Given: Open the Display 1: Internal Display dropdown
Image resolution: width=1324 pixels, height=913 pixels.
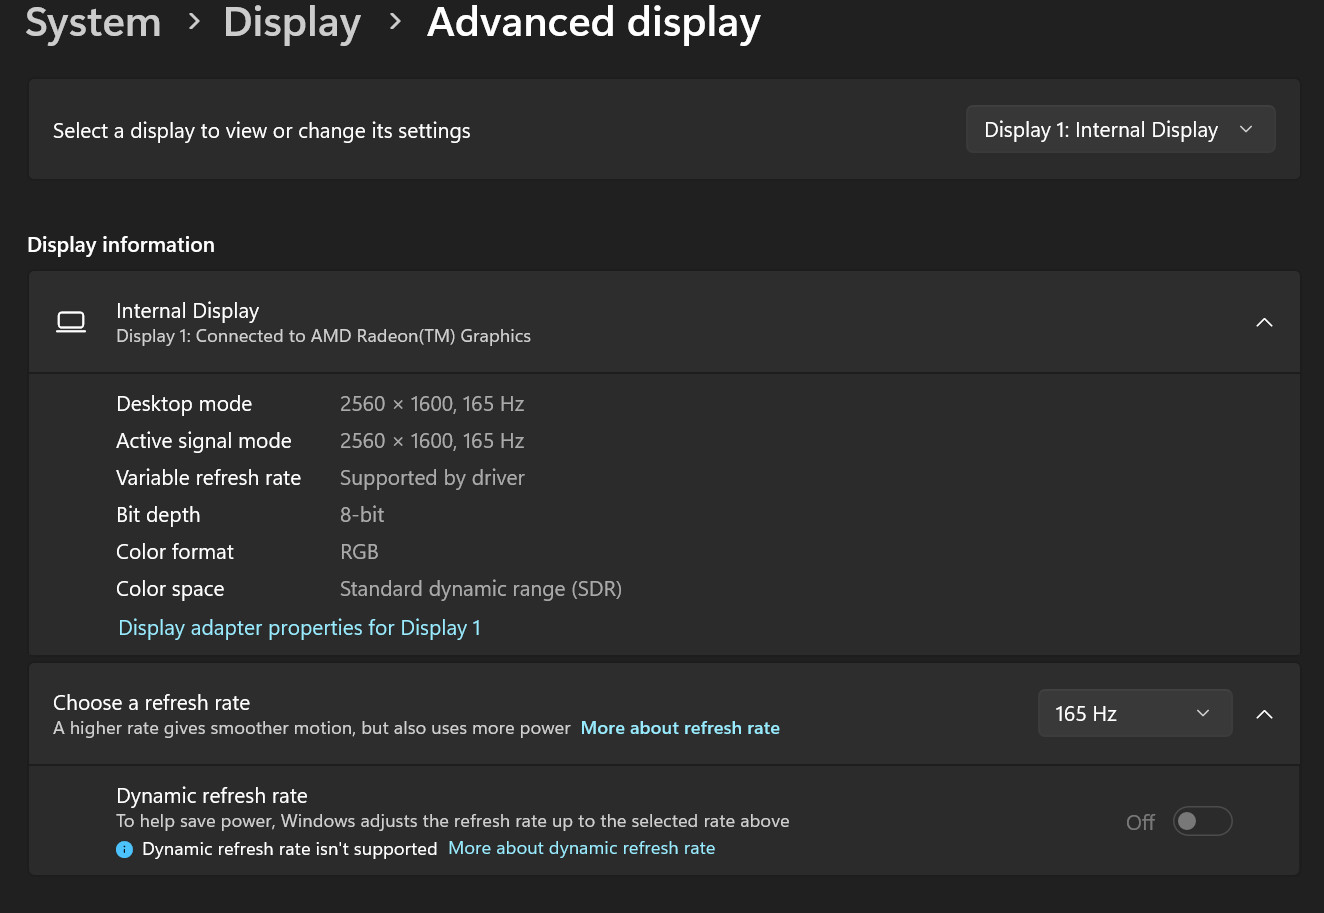Looking at the screenshot, I should point(1120,129).
